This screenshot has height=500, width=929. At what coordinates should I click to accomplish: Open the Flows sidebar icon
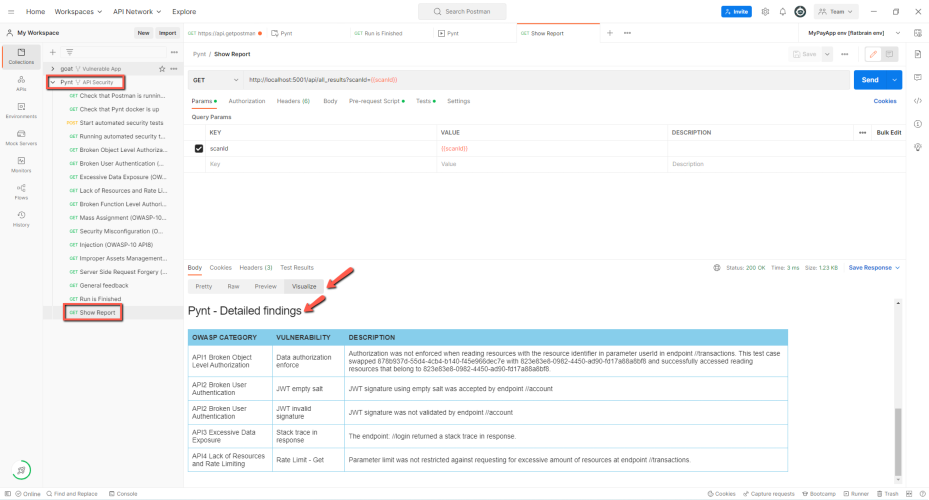coord(21,191)
